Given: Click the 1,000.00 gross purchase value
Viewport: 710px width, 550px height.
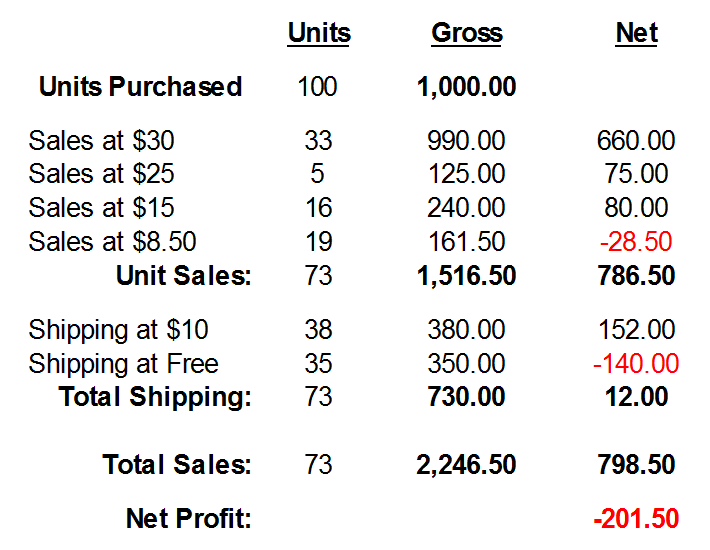Looking at the screenshot, I should pos(466,87).
